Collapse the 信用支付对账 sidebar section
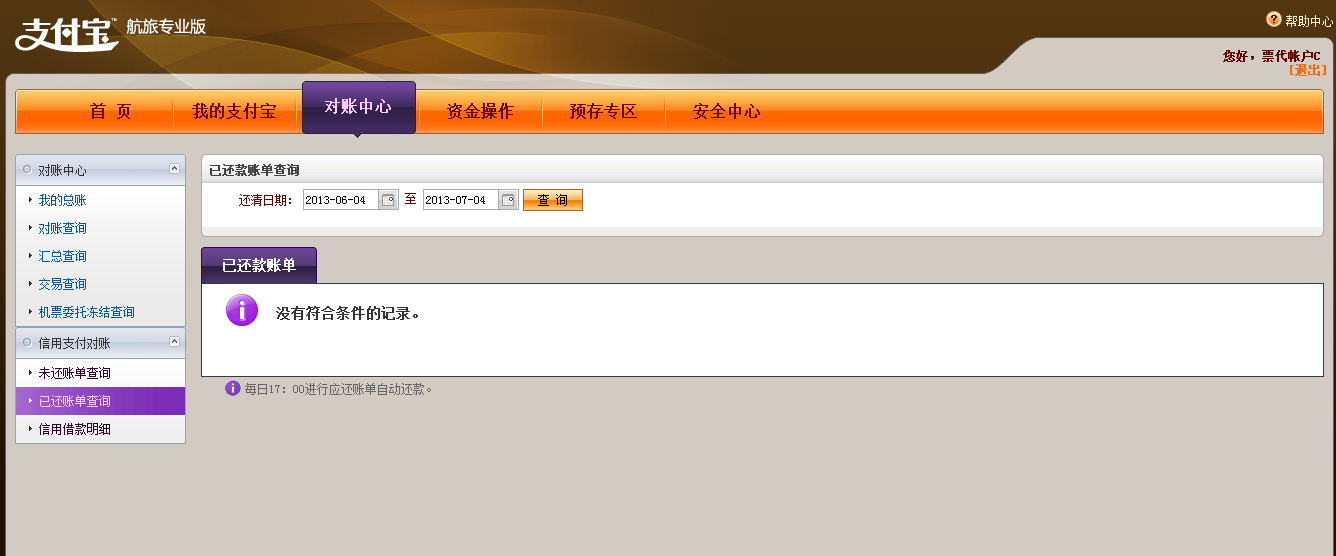The image size is (1336, 556). click(x=175, y=342)
